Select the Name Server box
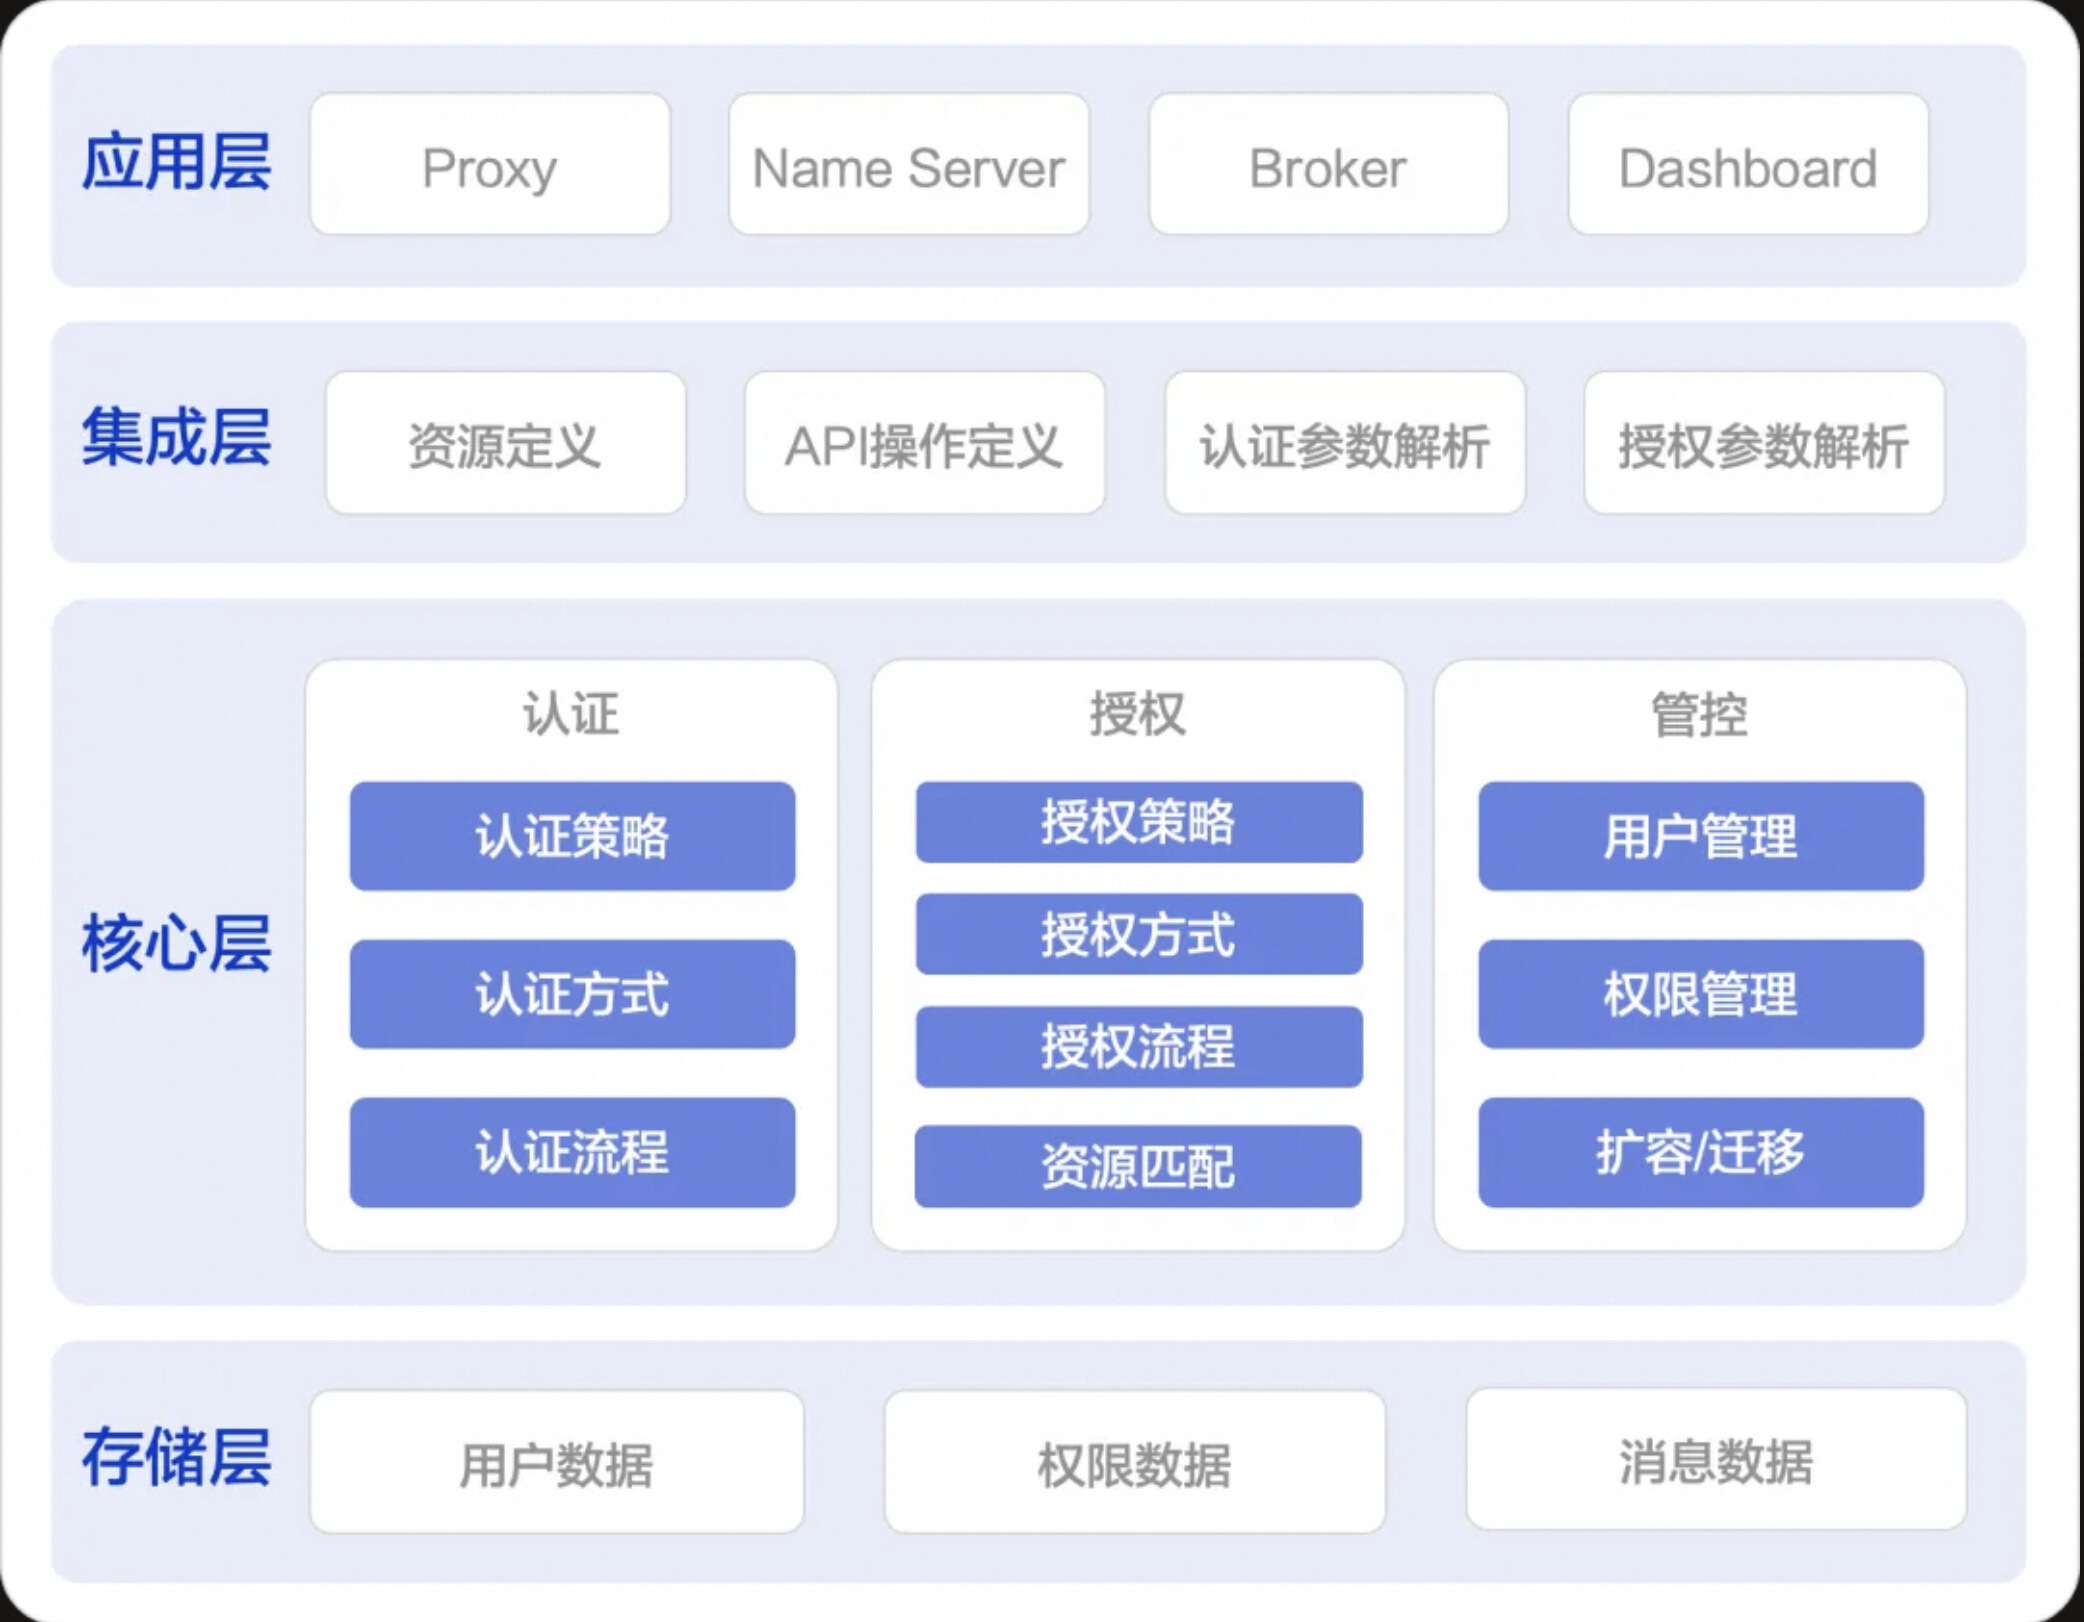 (908, 165)
